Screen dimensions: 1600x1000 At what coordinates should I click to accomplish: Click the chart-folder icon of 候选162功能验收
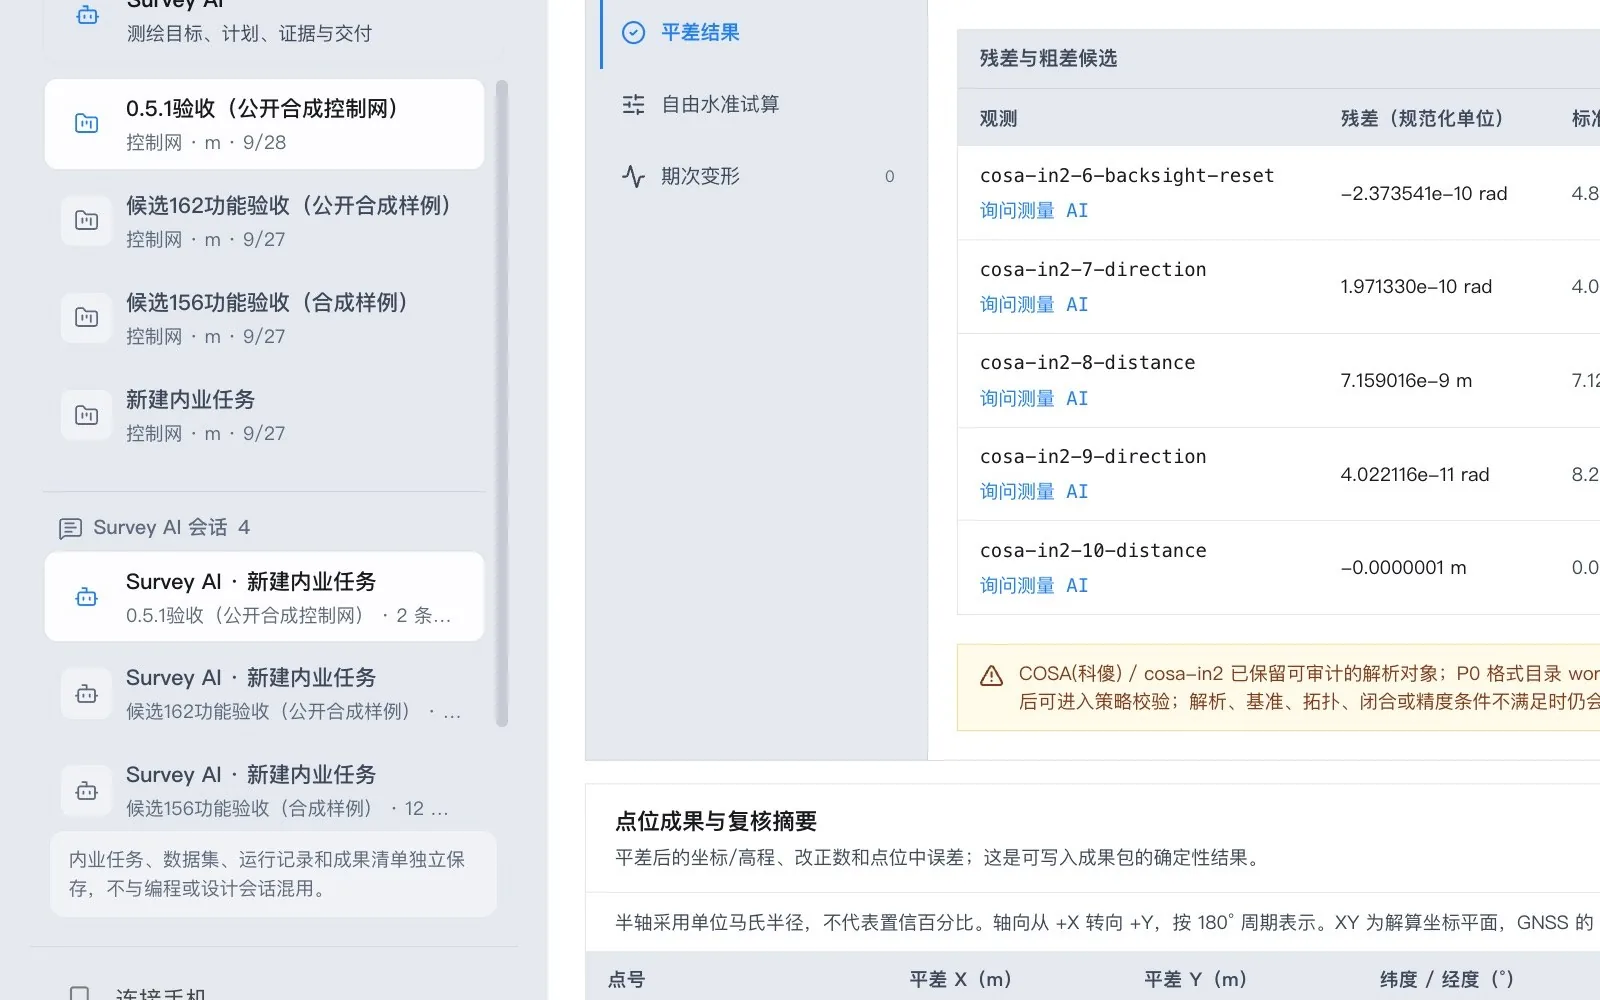coord(87,221)
